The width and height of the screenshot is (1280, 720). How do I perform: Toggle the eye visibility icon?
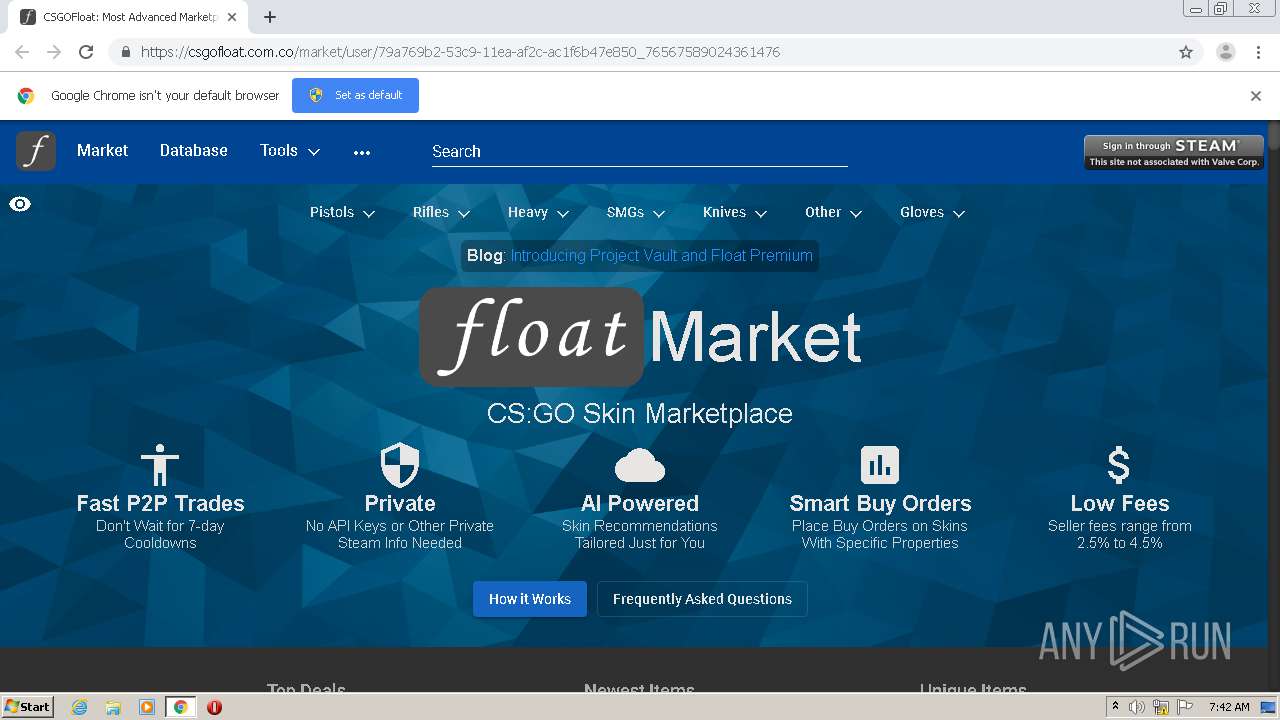click(20, 204)
